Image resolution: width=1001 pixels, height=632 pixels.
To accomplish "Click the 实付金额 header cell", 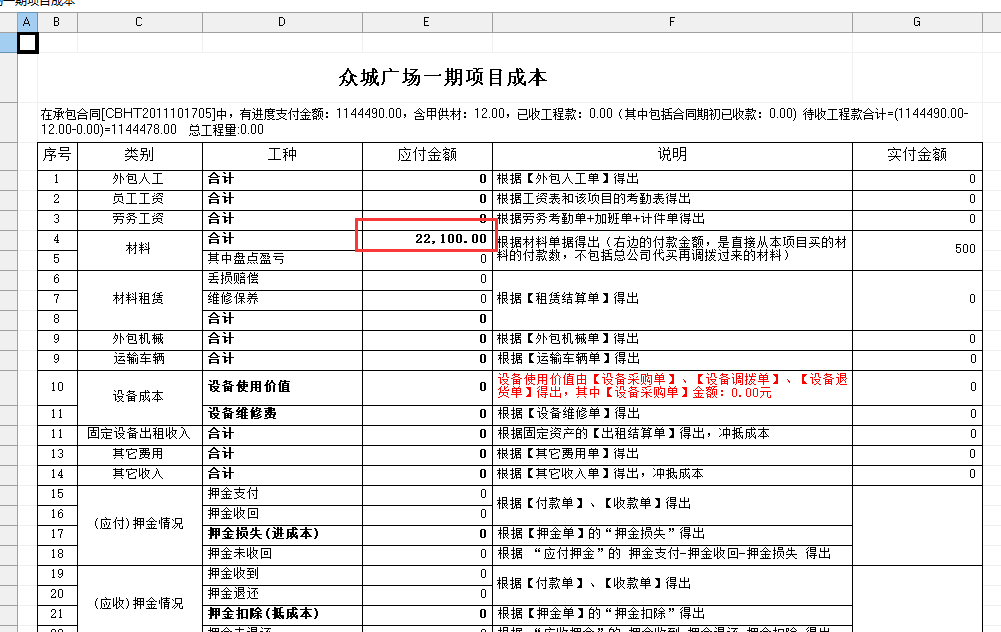I will click(916, 155).
